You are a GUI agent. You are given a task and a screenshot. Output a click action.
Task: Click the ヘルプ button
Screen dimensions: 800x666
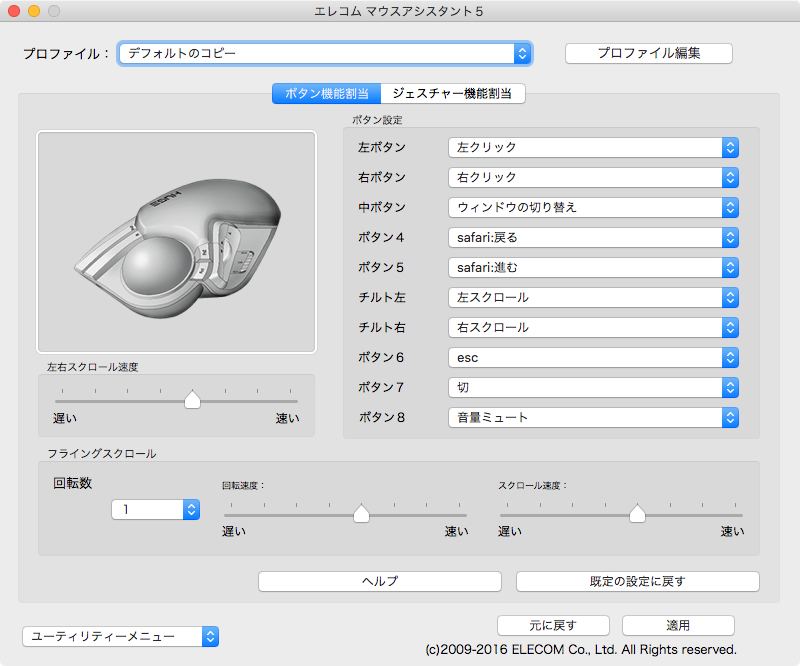click(x=380, y=581)
